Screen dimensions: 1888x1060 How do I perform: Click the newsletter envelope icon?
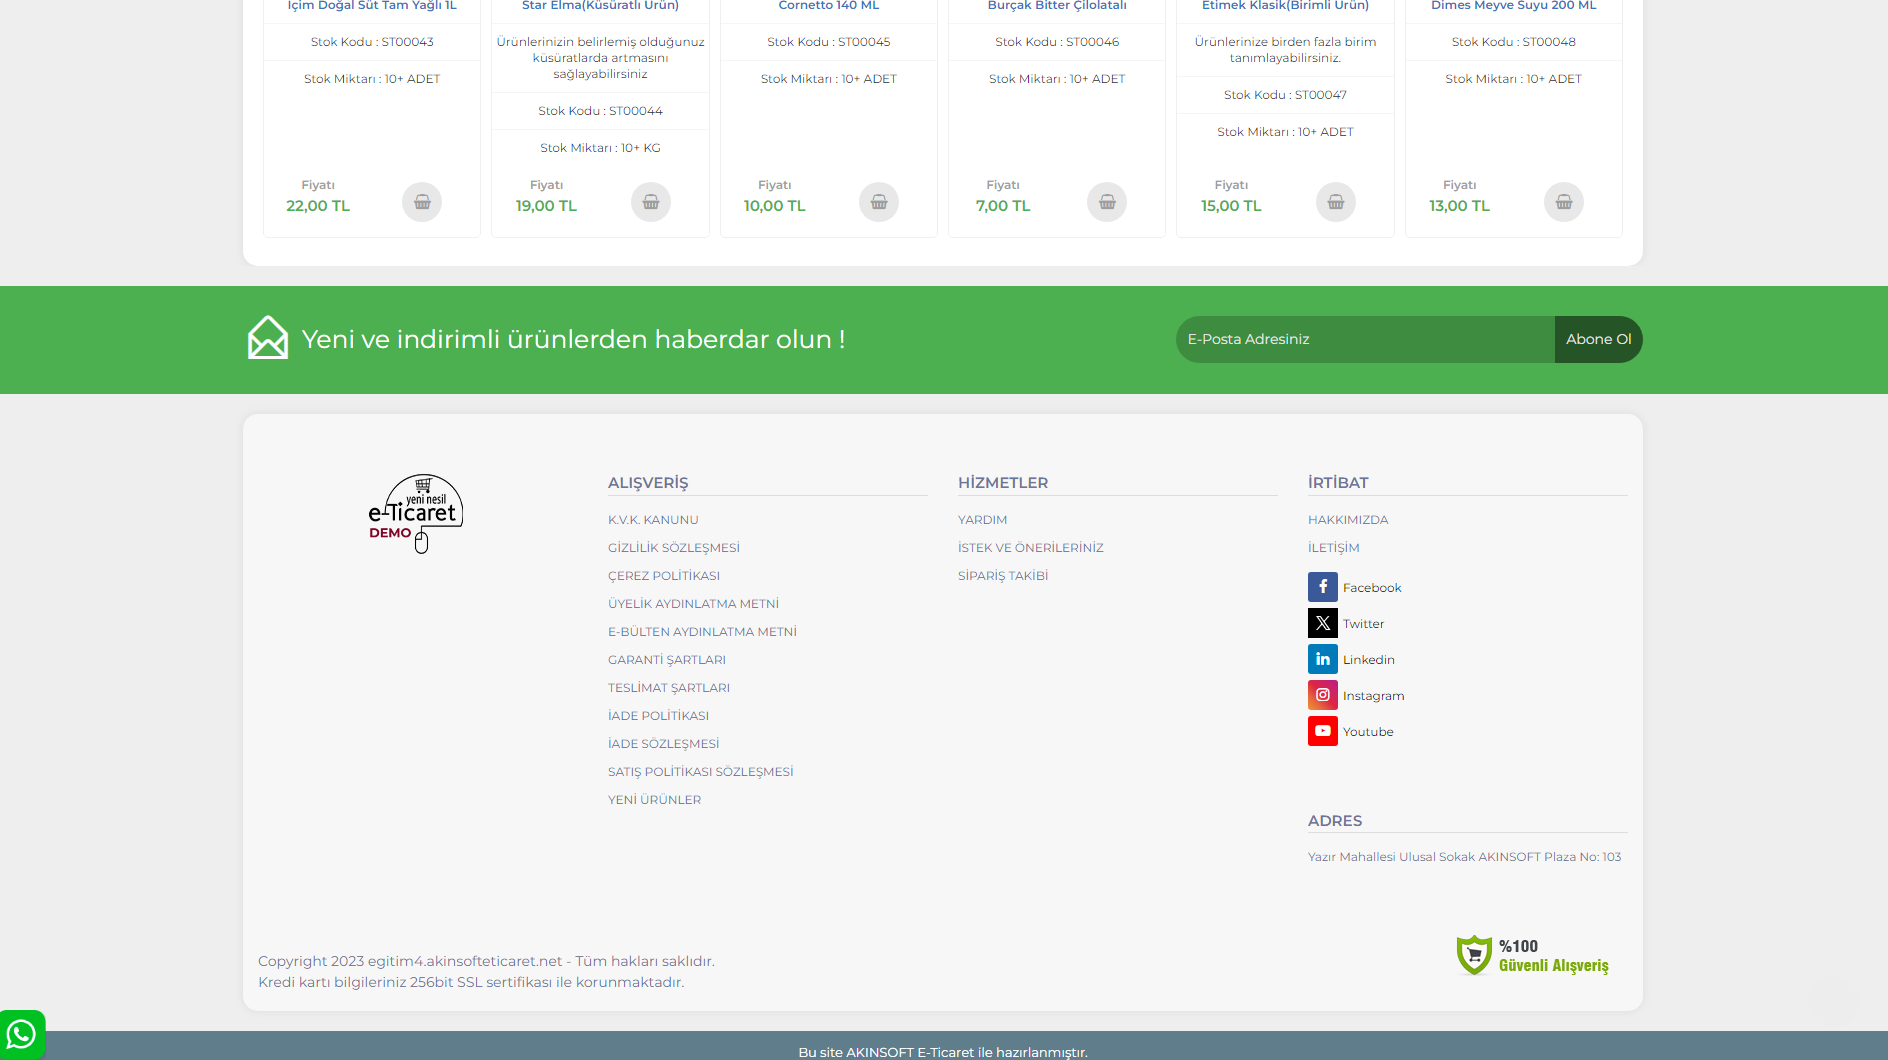[268, 338]
